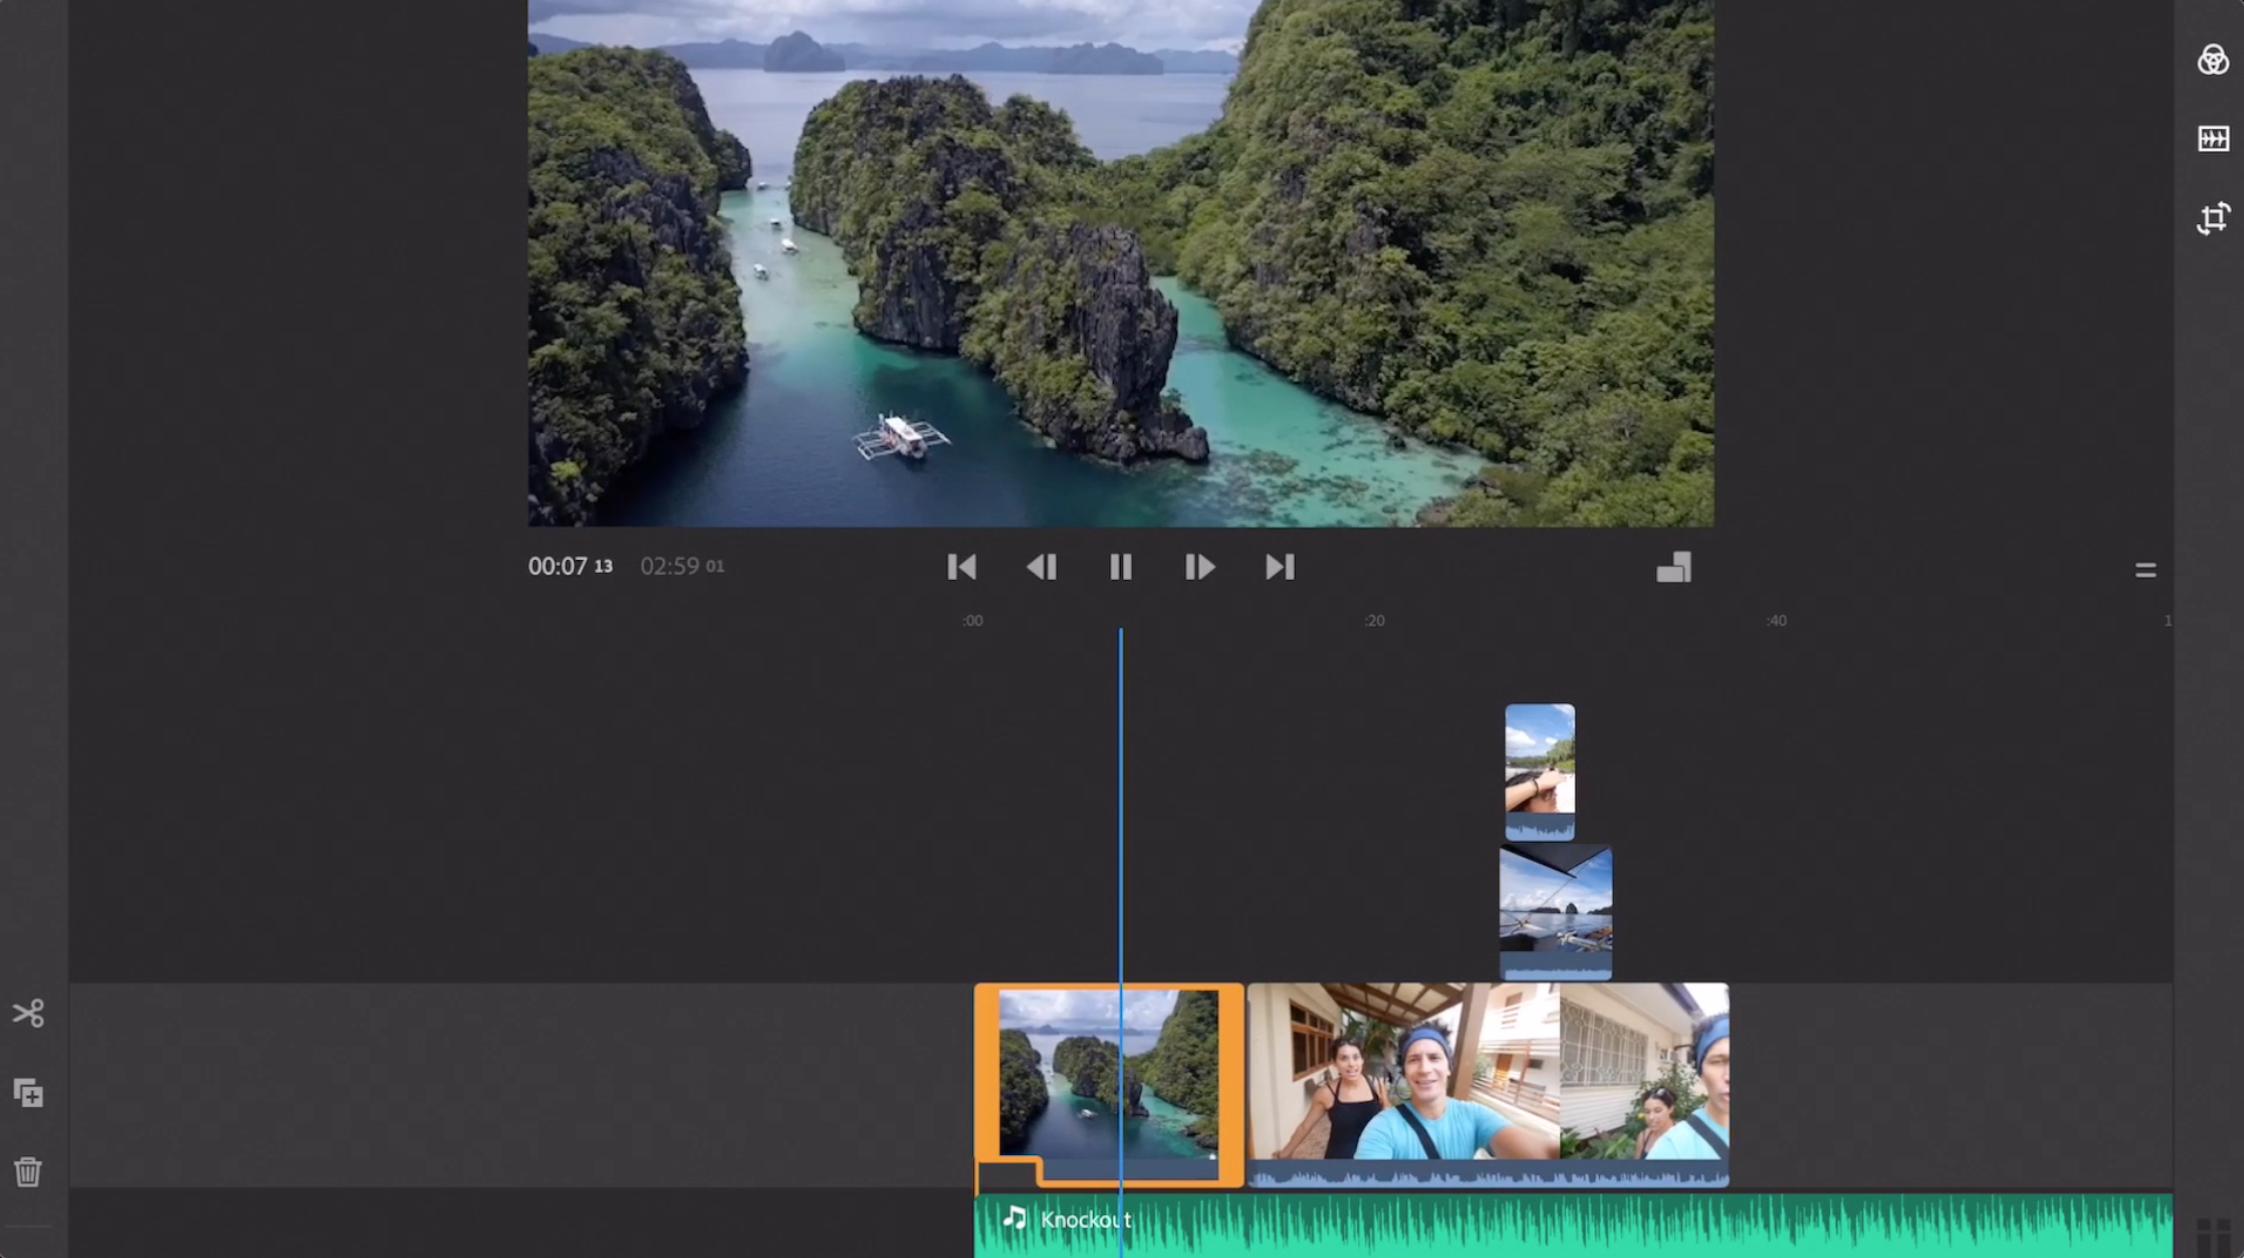
Task: Click the aspect ratio icon below preview
Action: click(1673, 568)
